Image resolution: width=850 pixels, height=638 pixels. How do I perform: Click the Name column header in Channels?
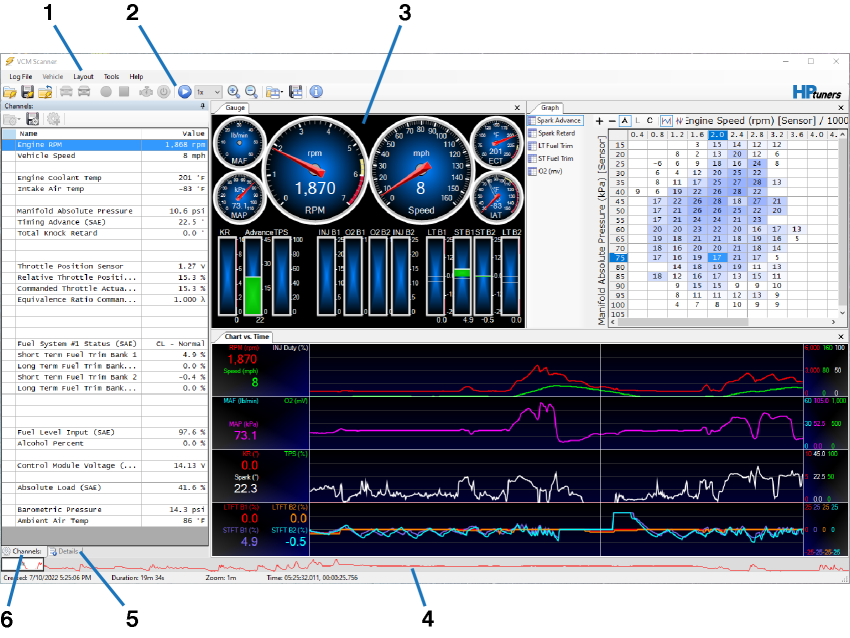pyautogui.click(x=79, y=133)
